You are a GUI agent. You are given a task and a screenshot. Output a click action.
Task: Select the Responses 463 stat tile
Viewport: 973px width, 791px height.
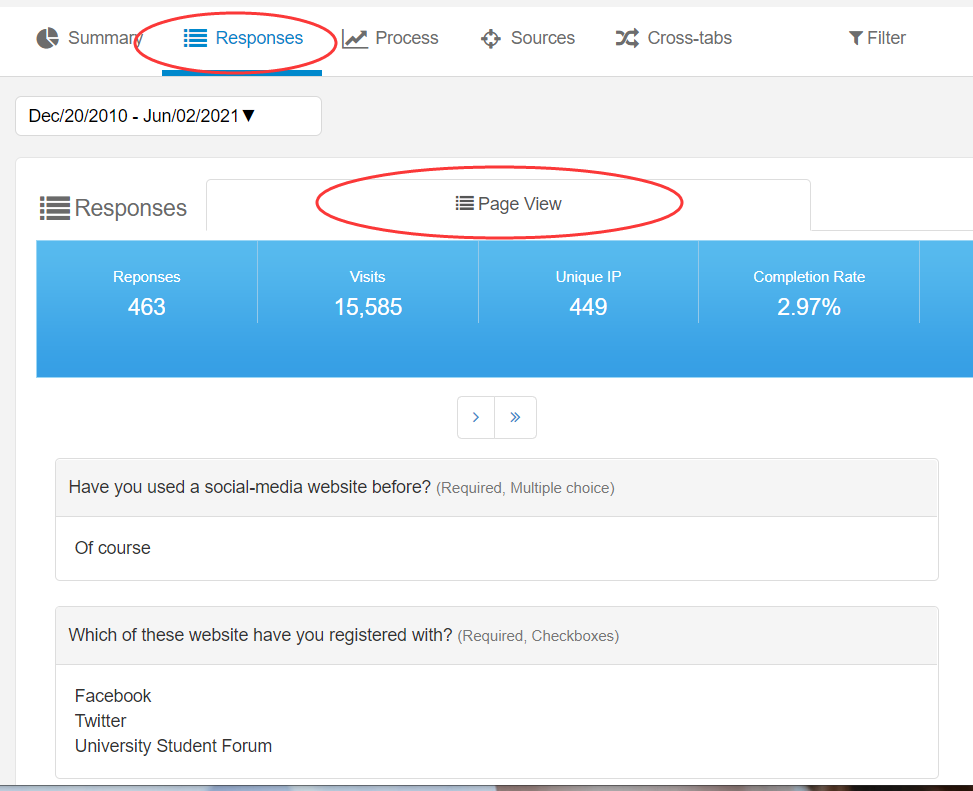point(147,294)
